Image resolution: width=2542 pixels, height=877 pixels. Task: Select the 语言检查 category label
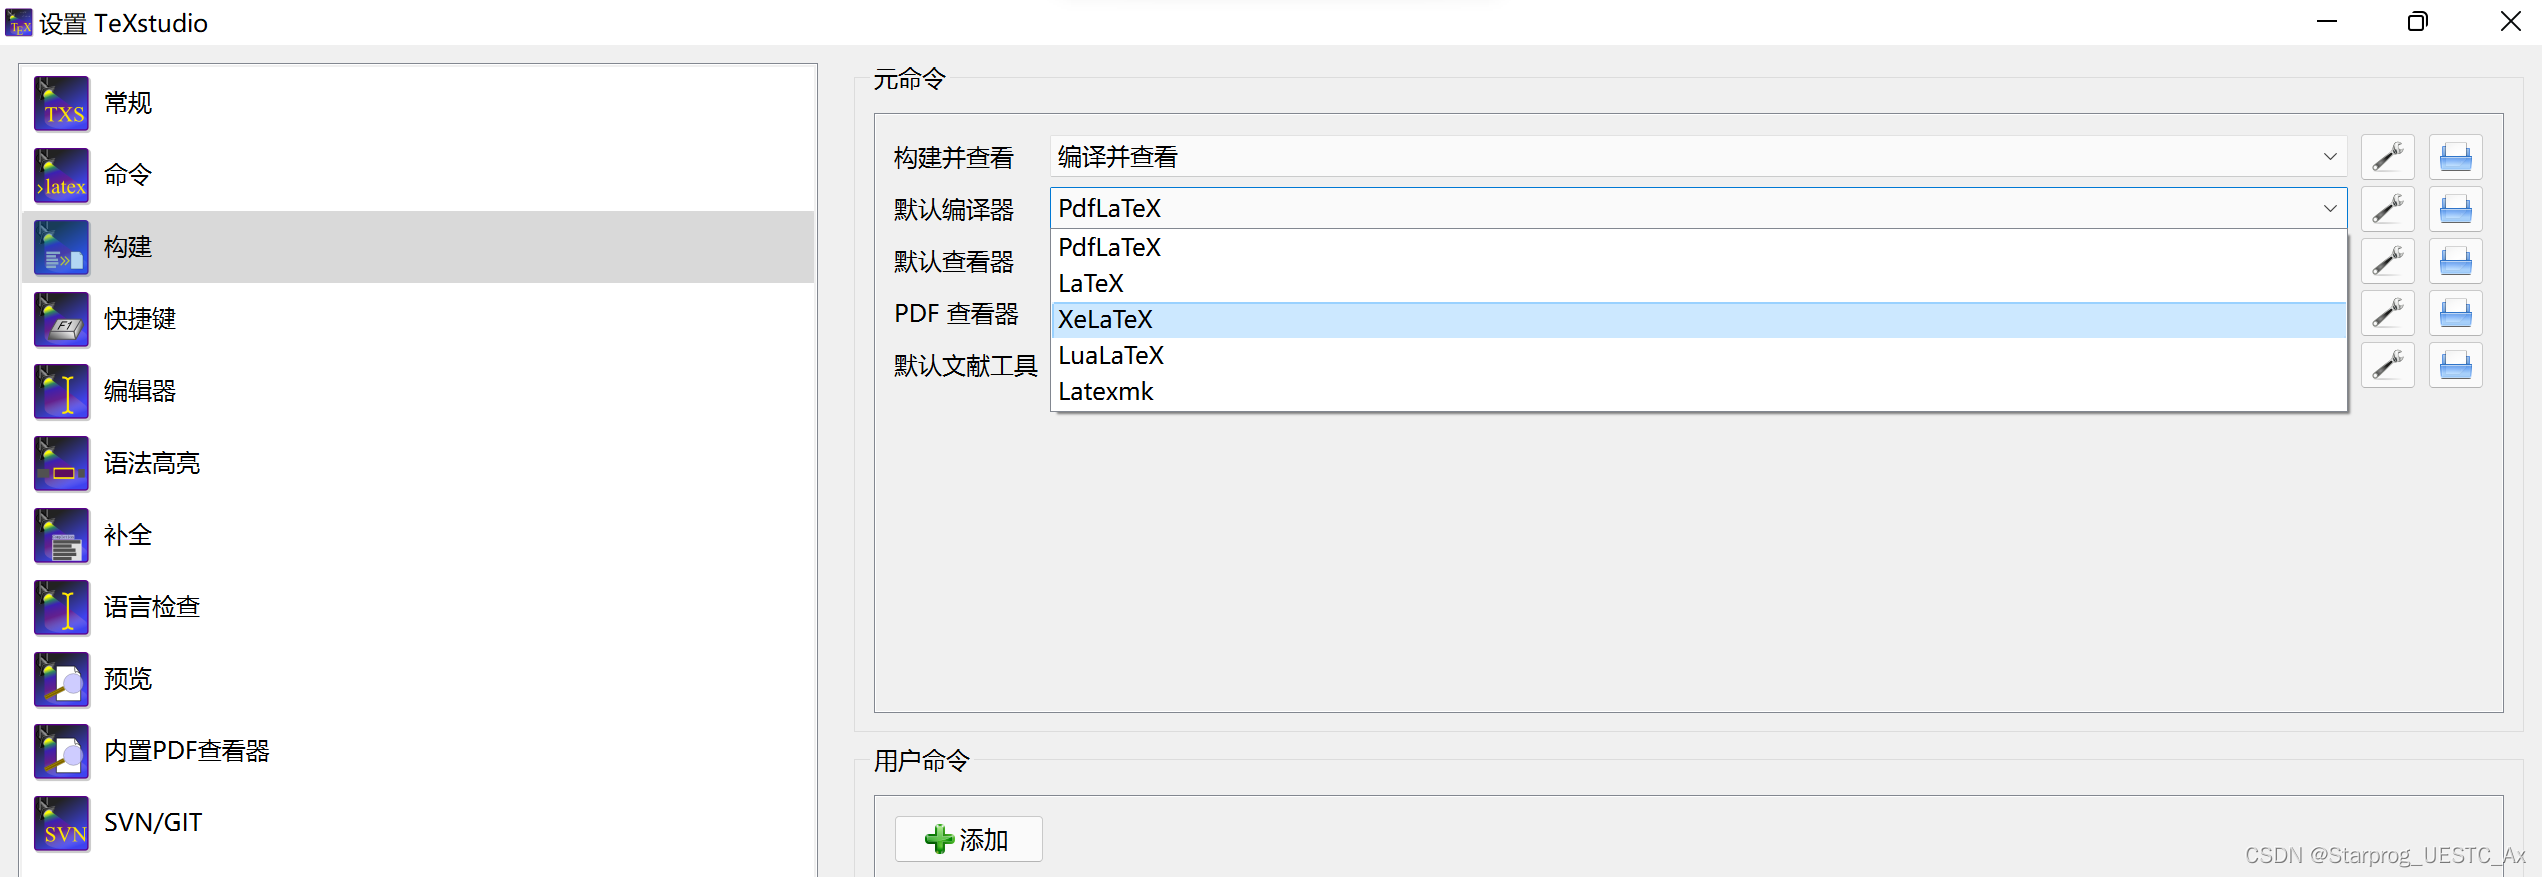pyautogui.click(x=152, y=607)
